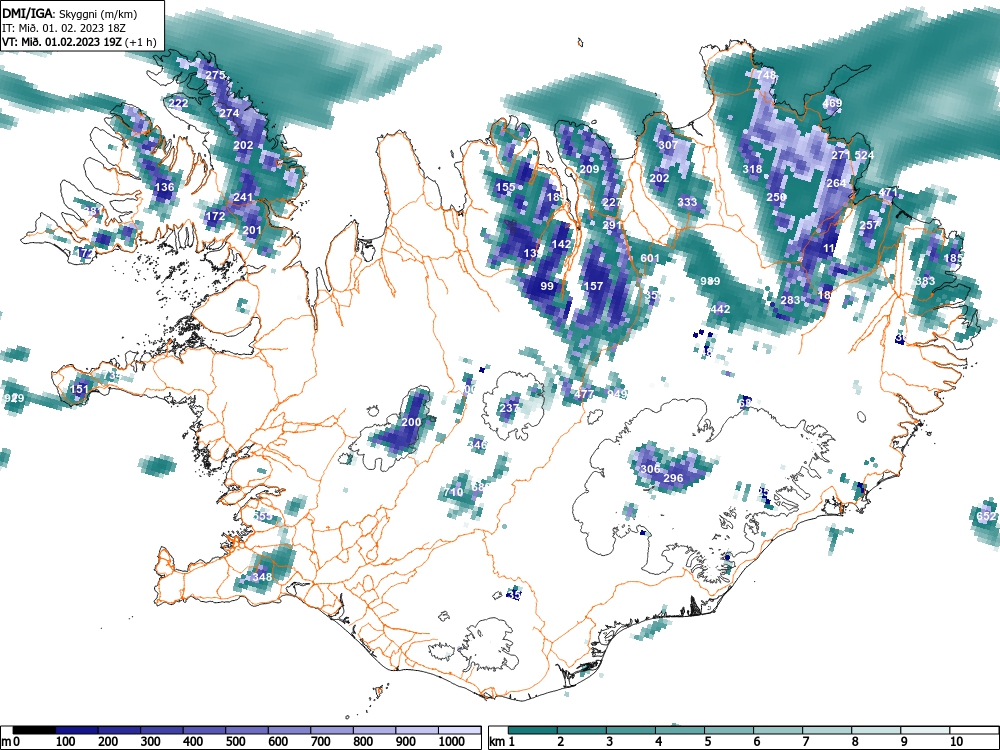Click the '383' visibility value in the east
This screenshot has width=1000, height=750.
point(925,281)
